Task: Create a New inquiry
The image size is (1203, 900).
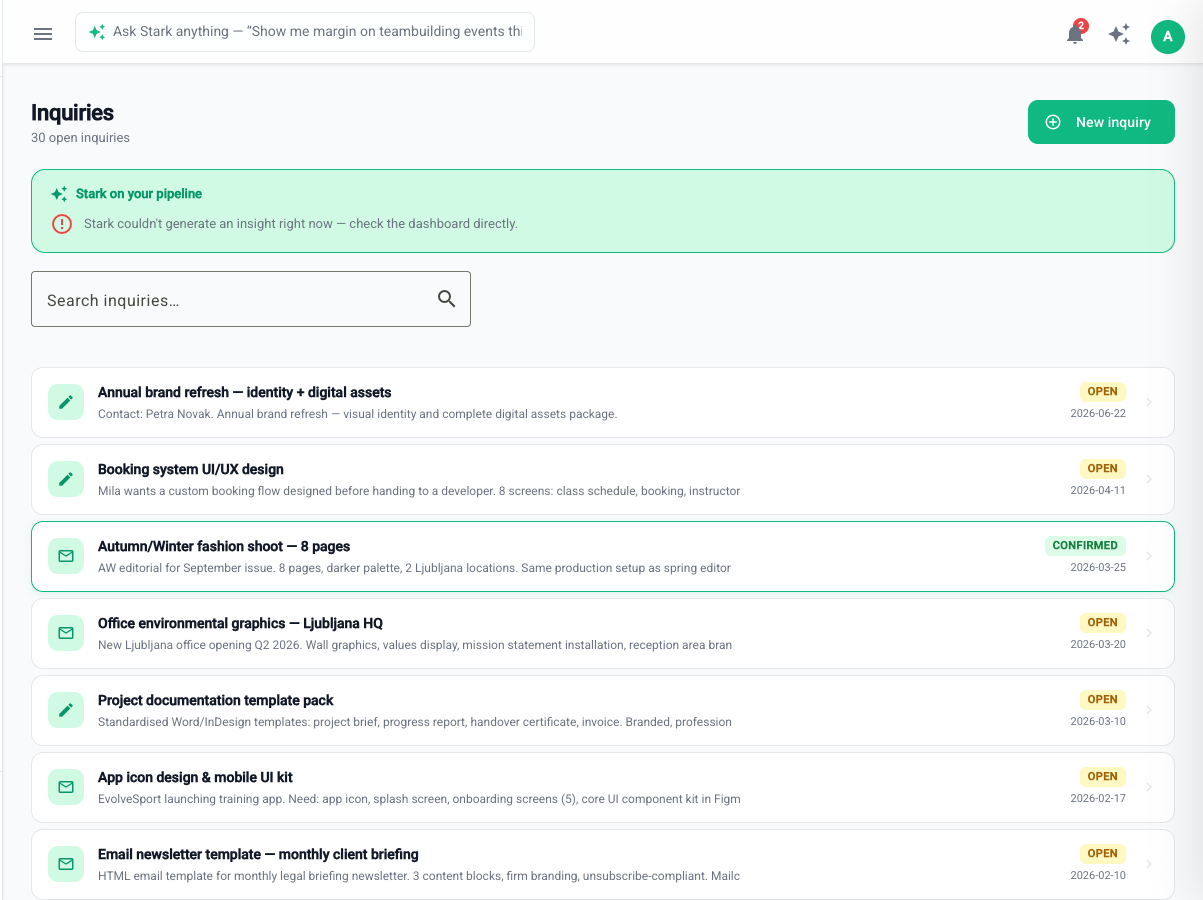Action: (1101, 122)
